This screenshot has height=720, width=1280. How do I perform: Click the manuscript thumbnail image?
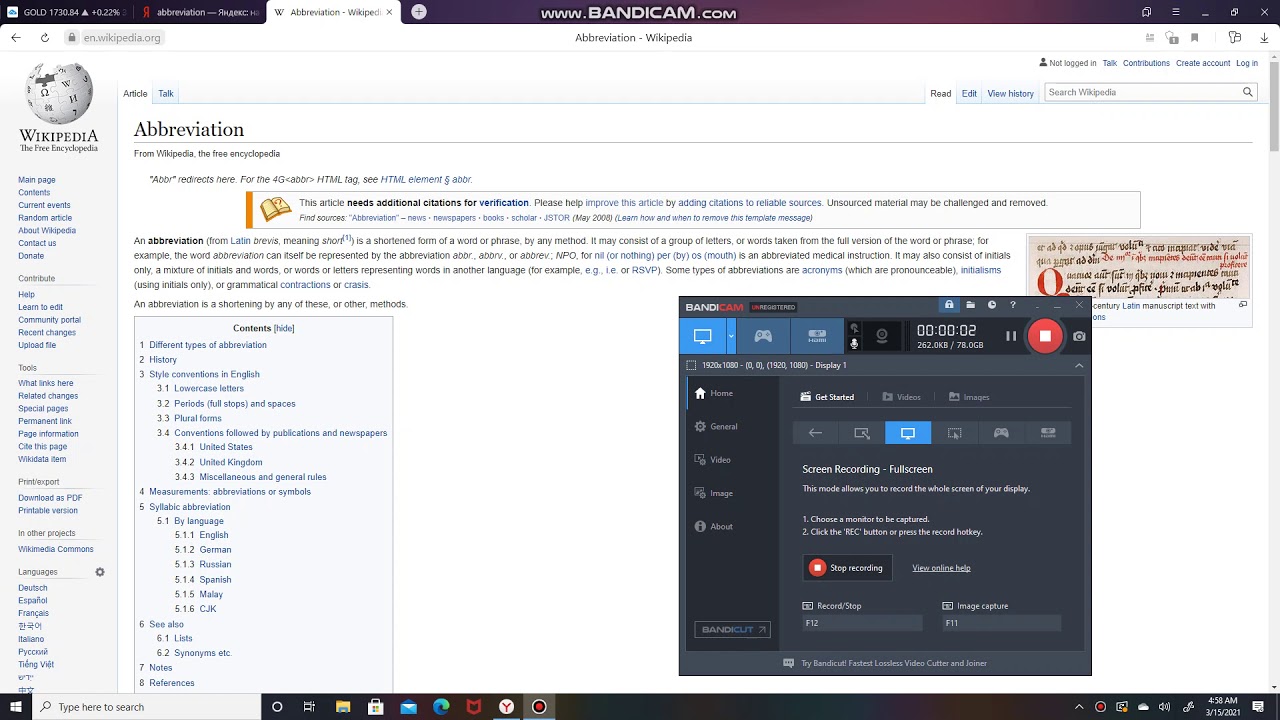point(1139,268)
